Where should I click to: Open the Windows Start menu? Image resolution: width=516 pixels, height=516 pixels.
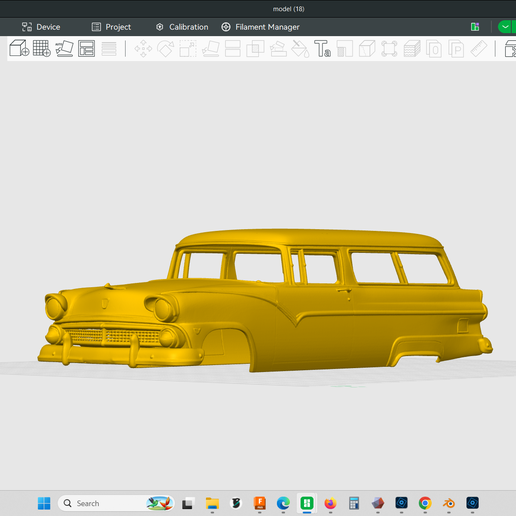(x=44, y=503)
